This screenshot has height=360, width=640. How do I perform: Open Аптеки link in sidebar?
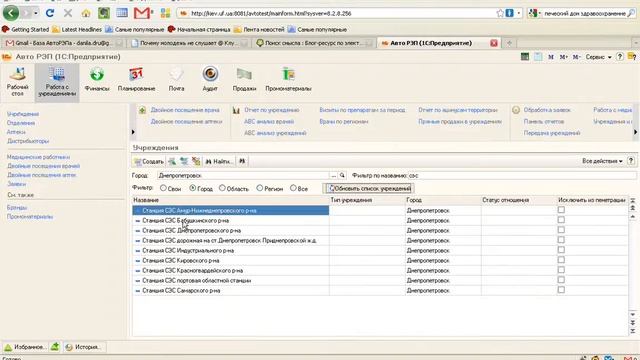click(x=16, y=132)
